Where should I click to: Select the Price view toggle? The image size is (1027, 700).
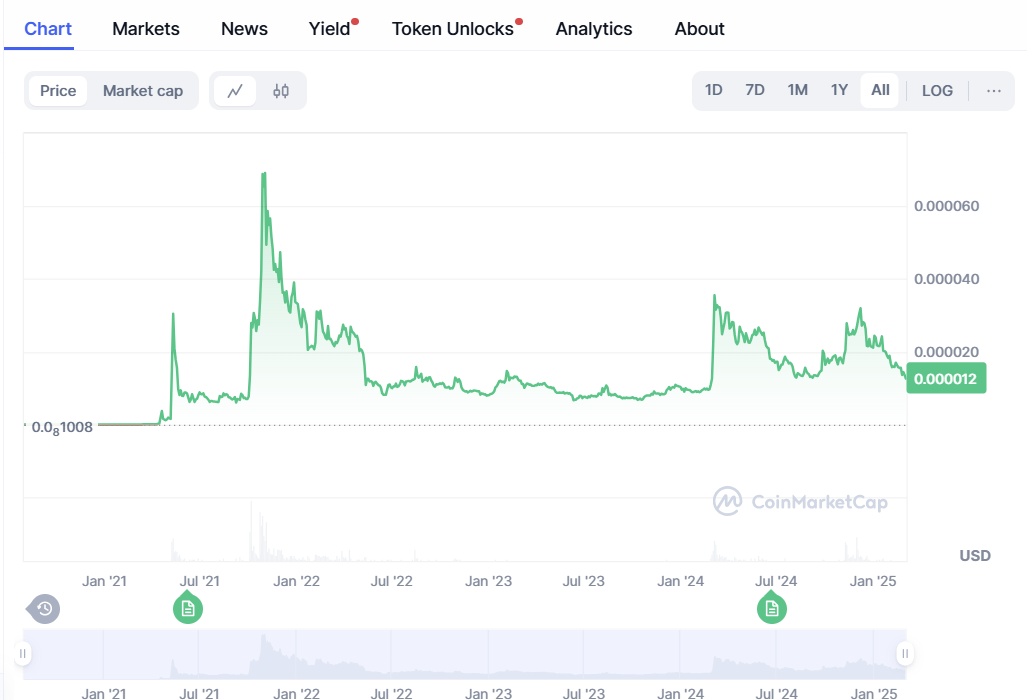pyautogui.click(x=58, y=91)
